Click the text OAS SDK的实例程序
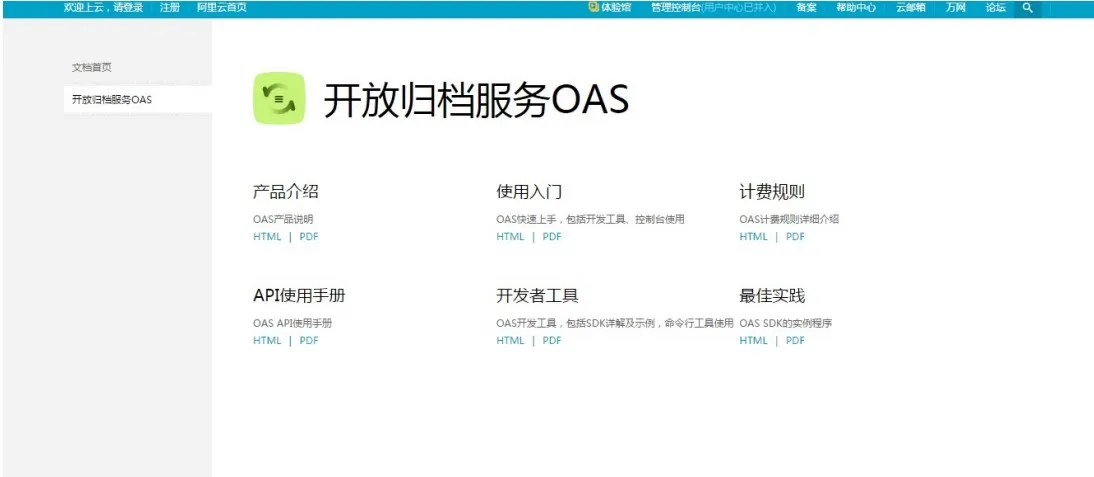 786,324
